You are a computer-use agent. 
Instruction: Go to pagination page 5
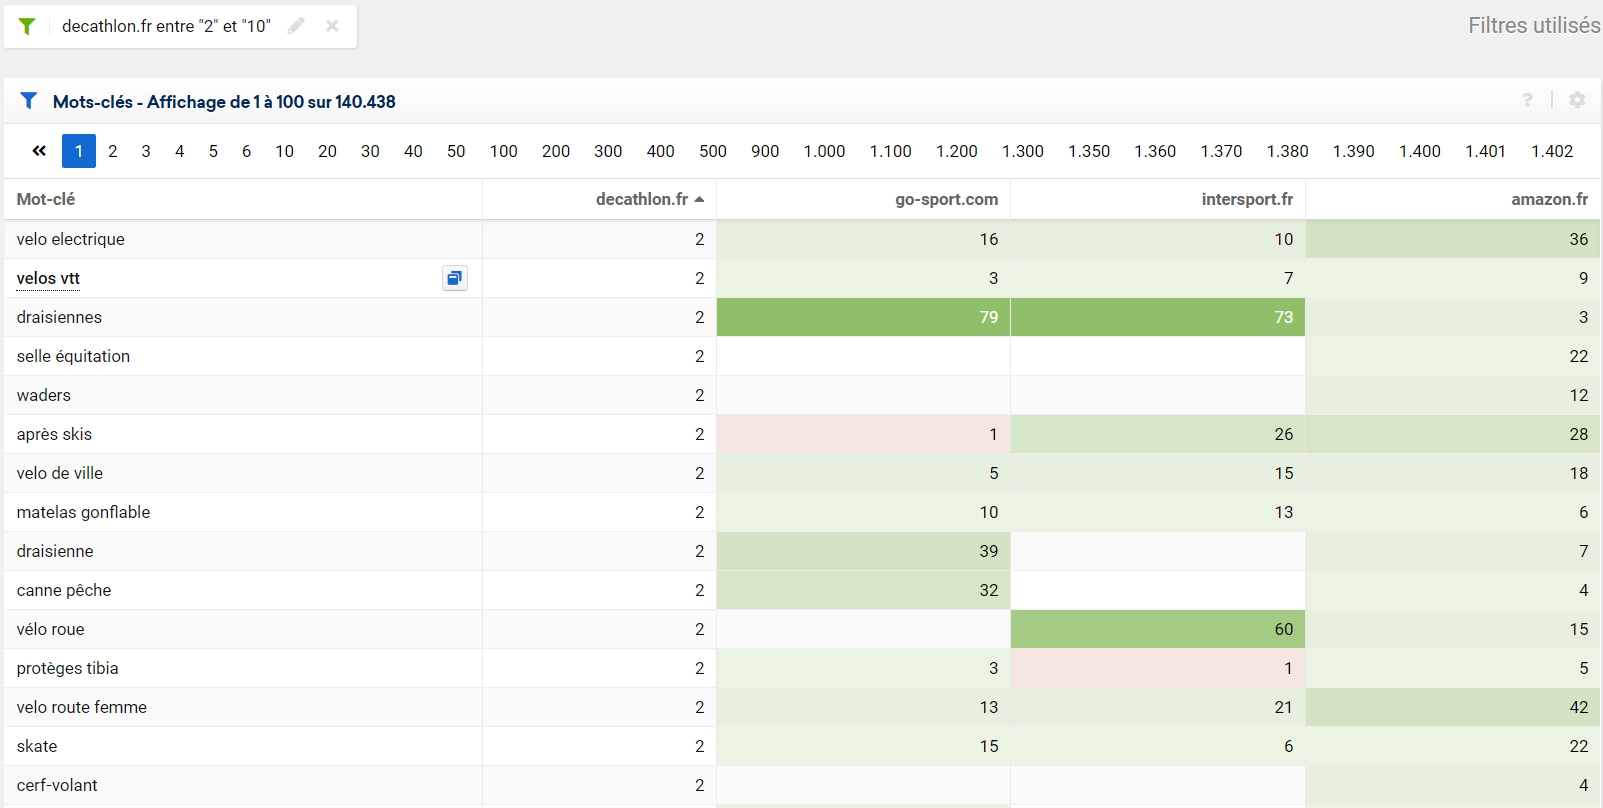[213, 151]
